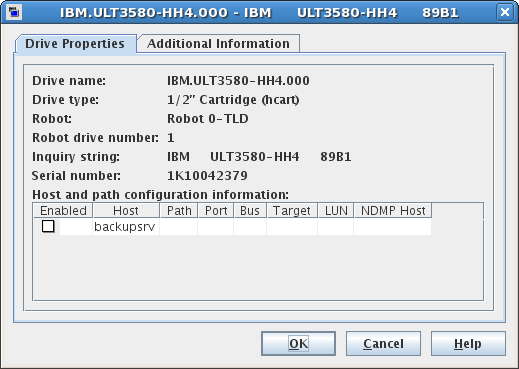The width and height of the screenshot is (519, 369).
Task: Click the Bus column header
Action: tap(250, 211)
